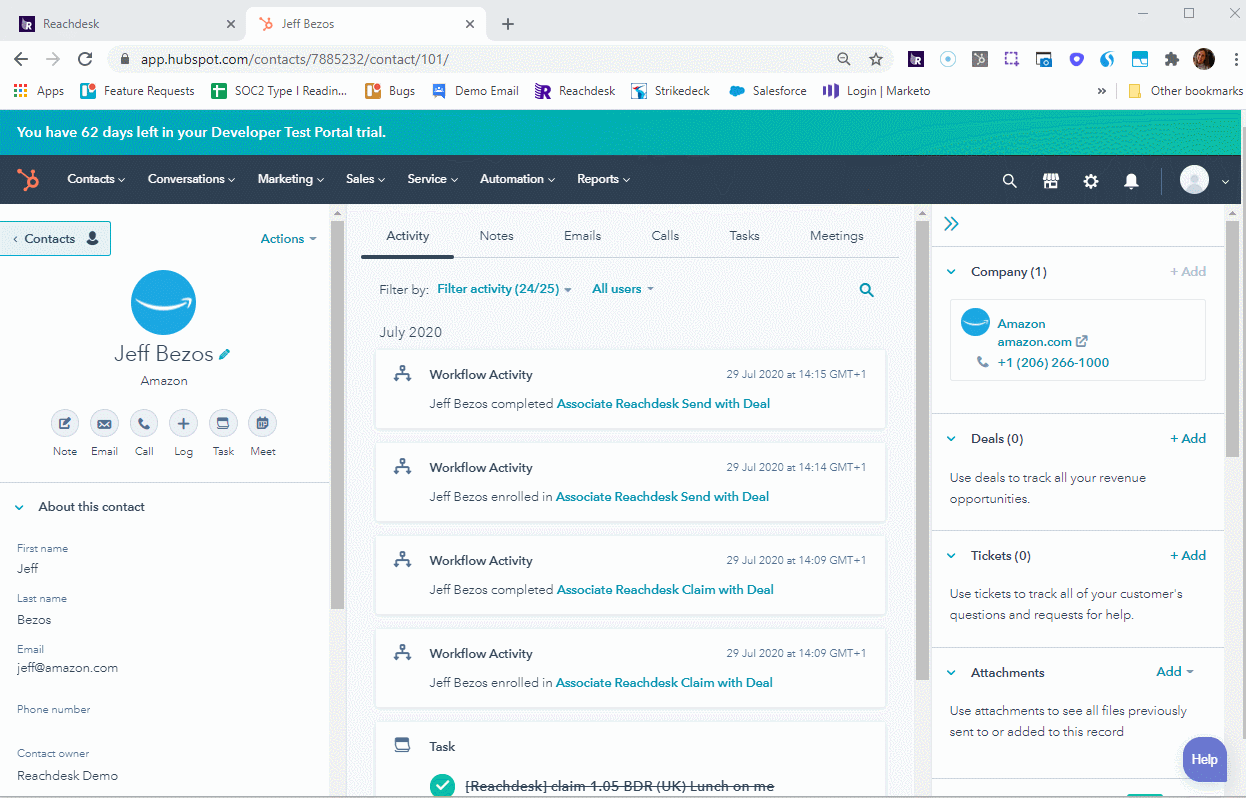Click the Amazon company logo in sidebar

coord(975,322)
